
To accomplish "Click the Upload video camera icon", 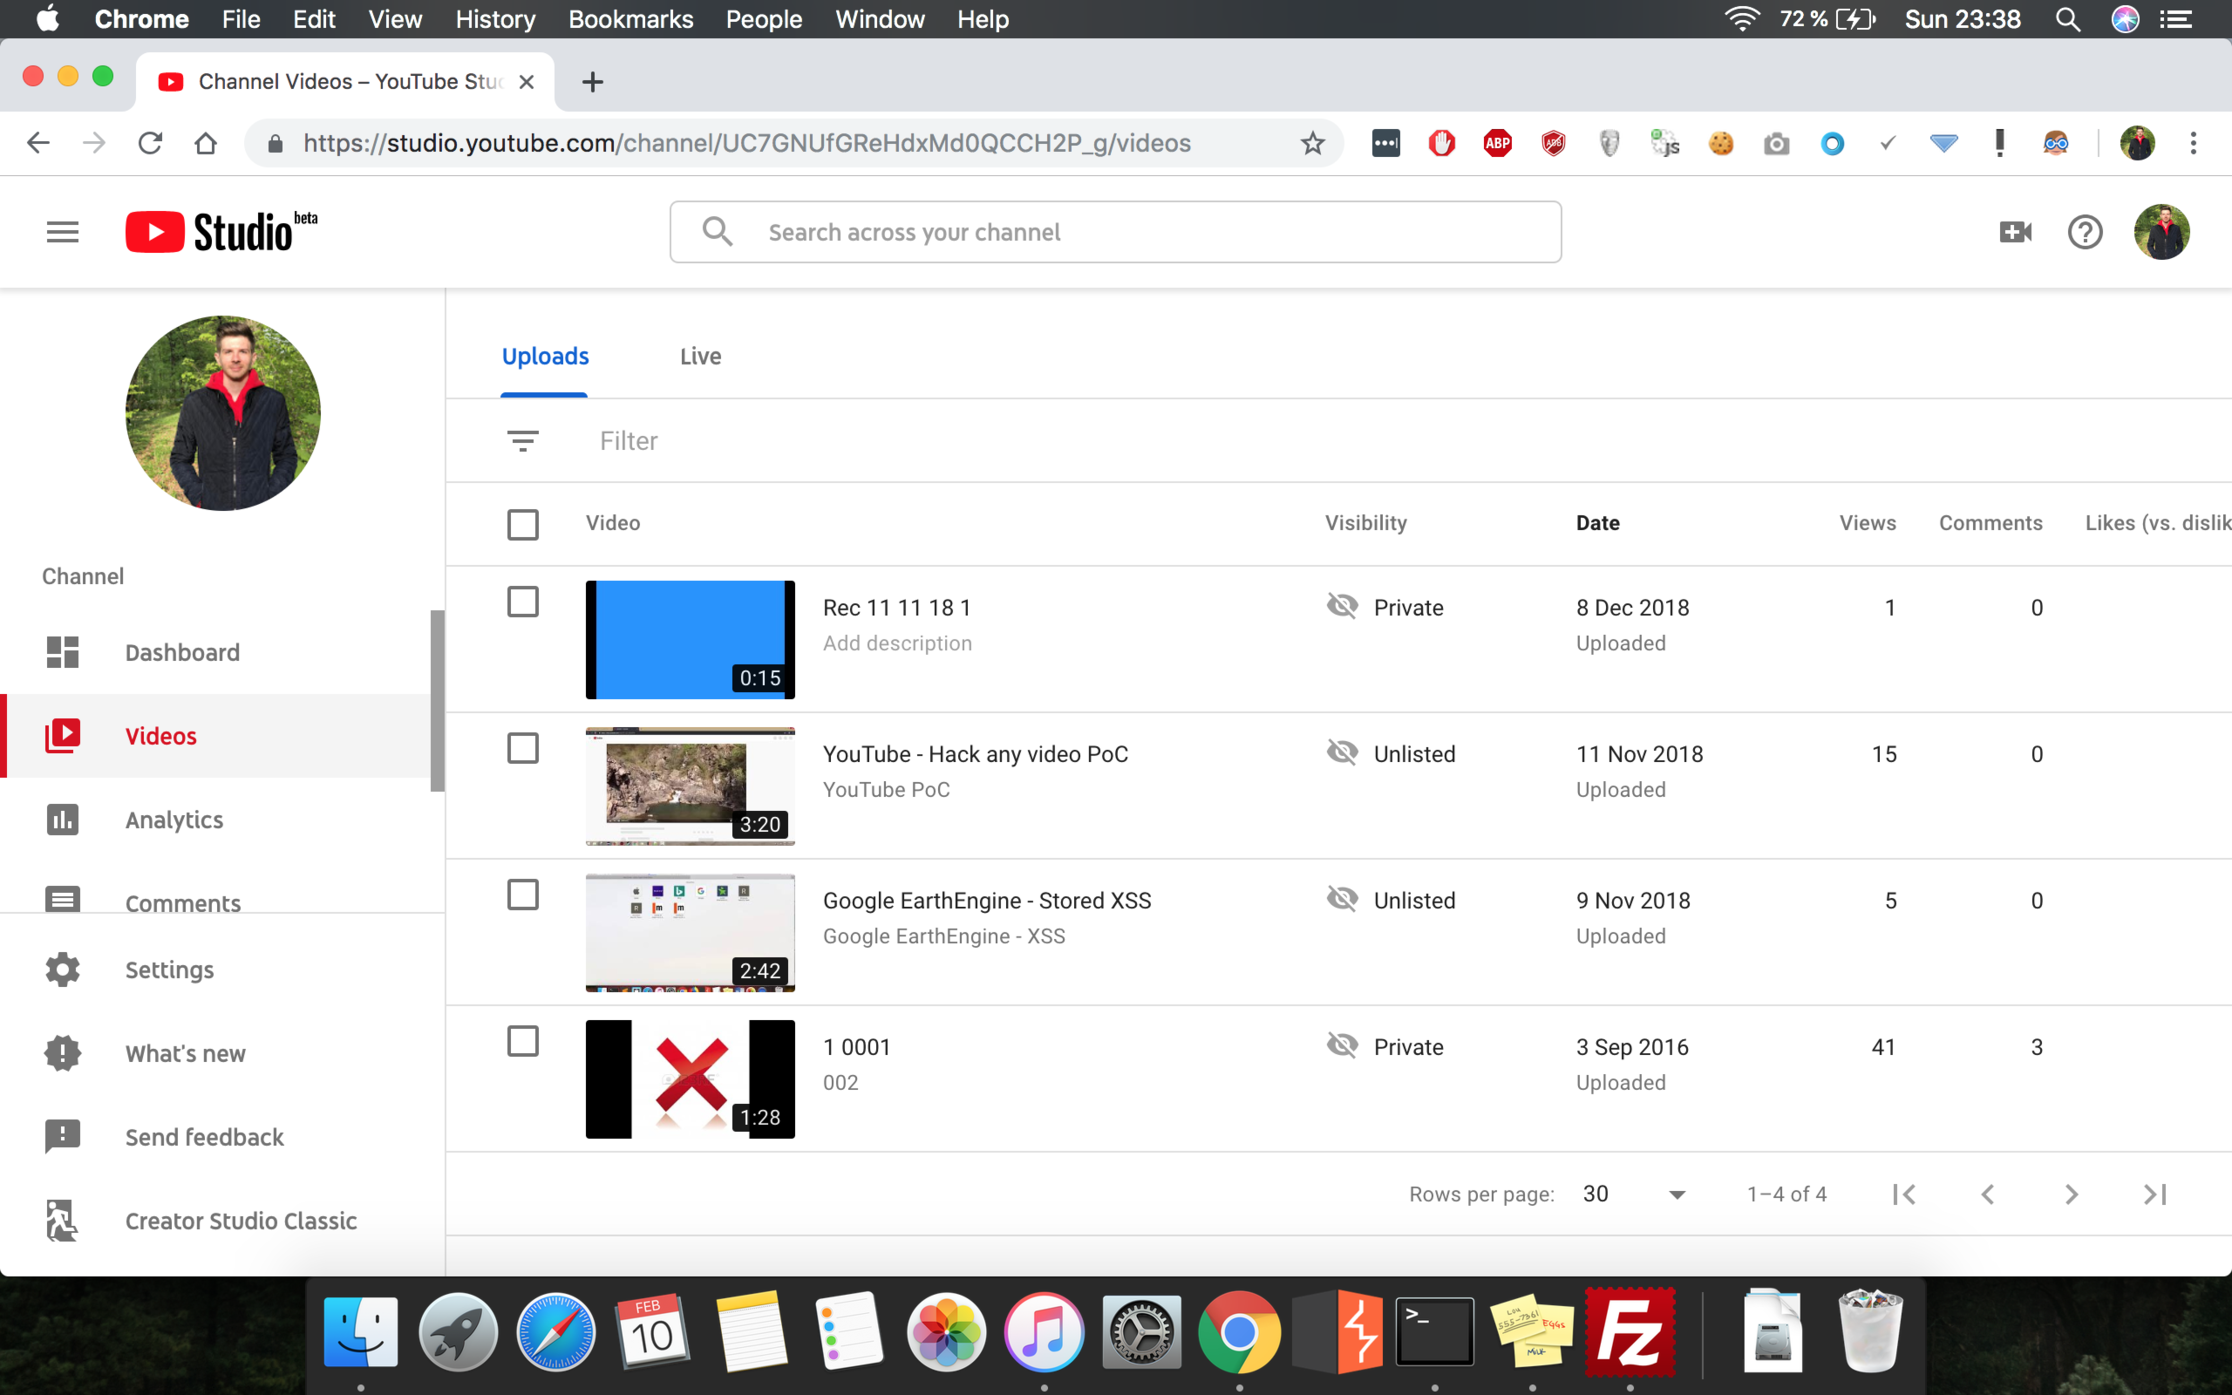I will pyautogui.click(x=2015, y=231).
